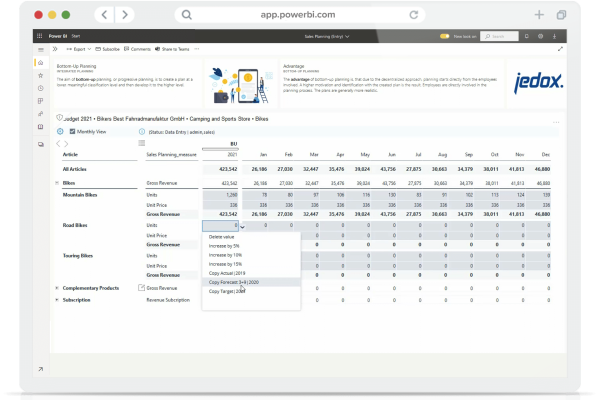This screenshot has height=400, width=600.
Task: Click the All Articles row label
Action: click(75, 169)
